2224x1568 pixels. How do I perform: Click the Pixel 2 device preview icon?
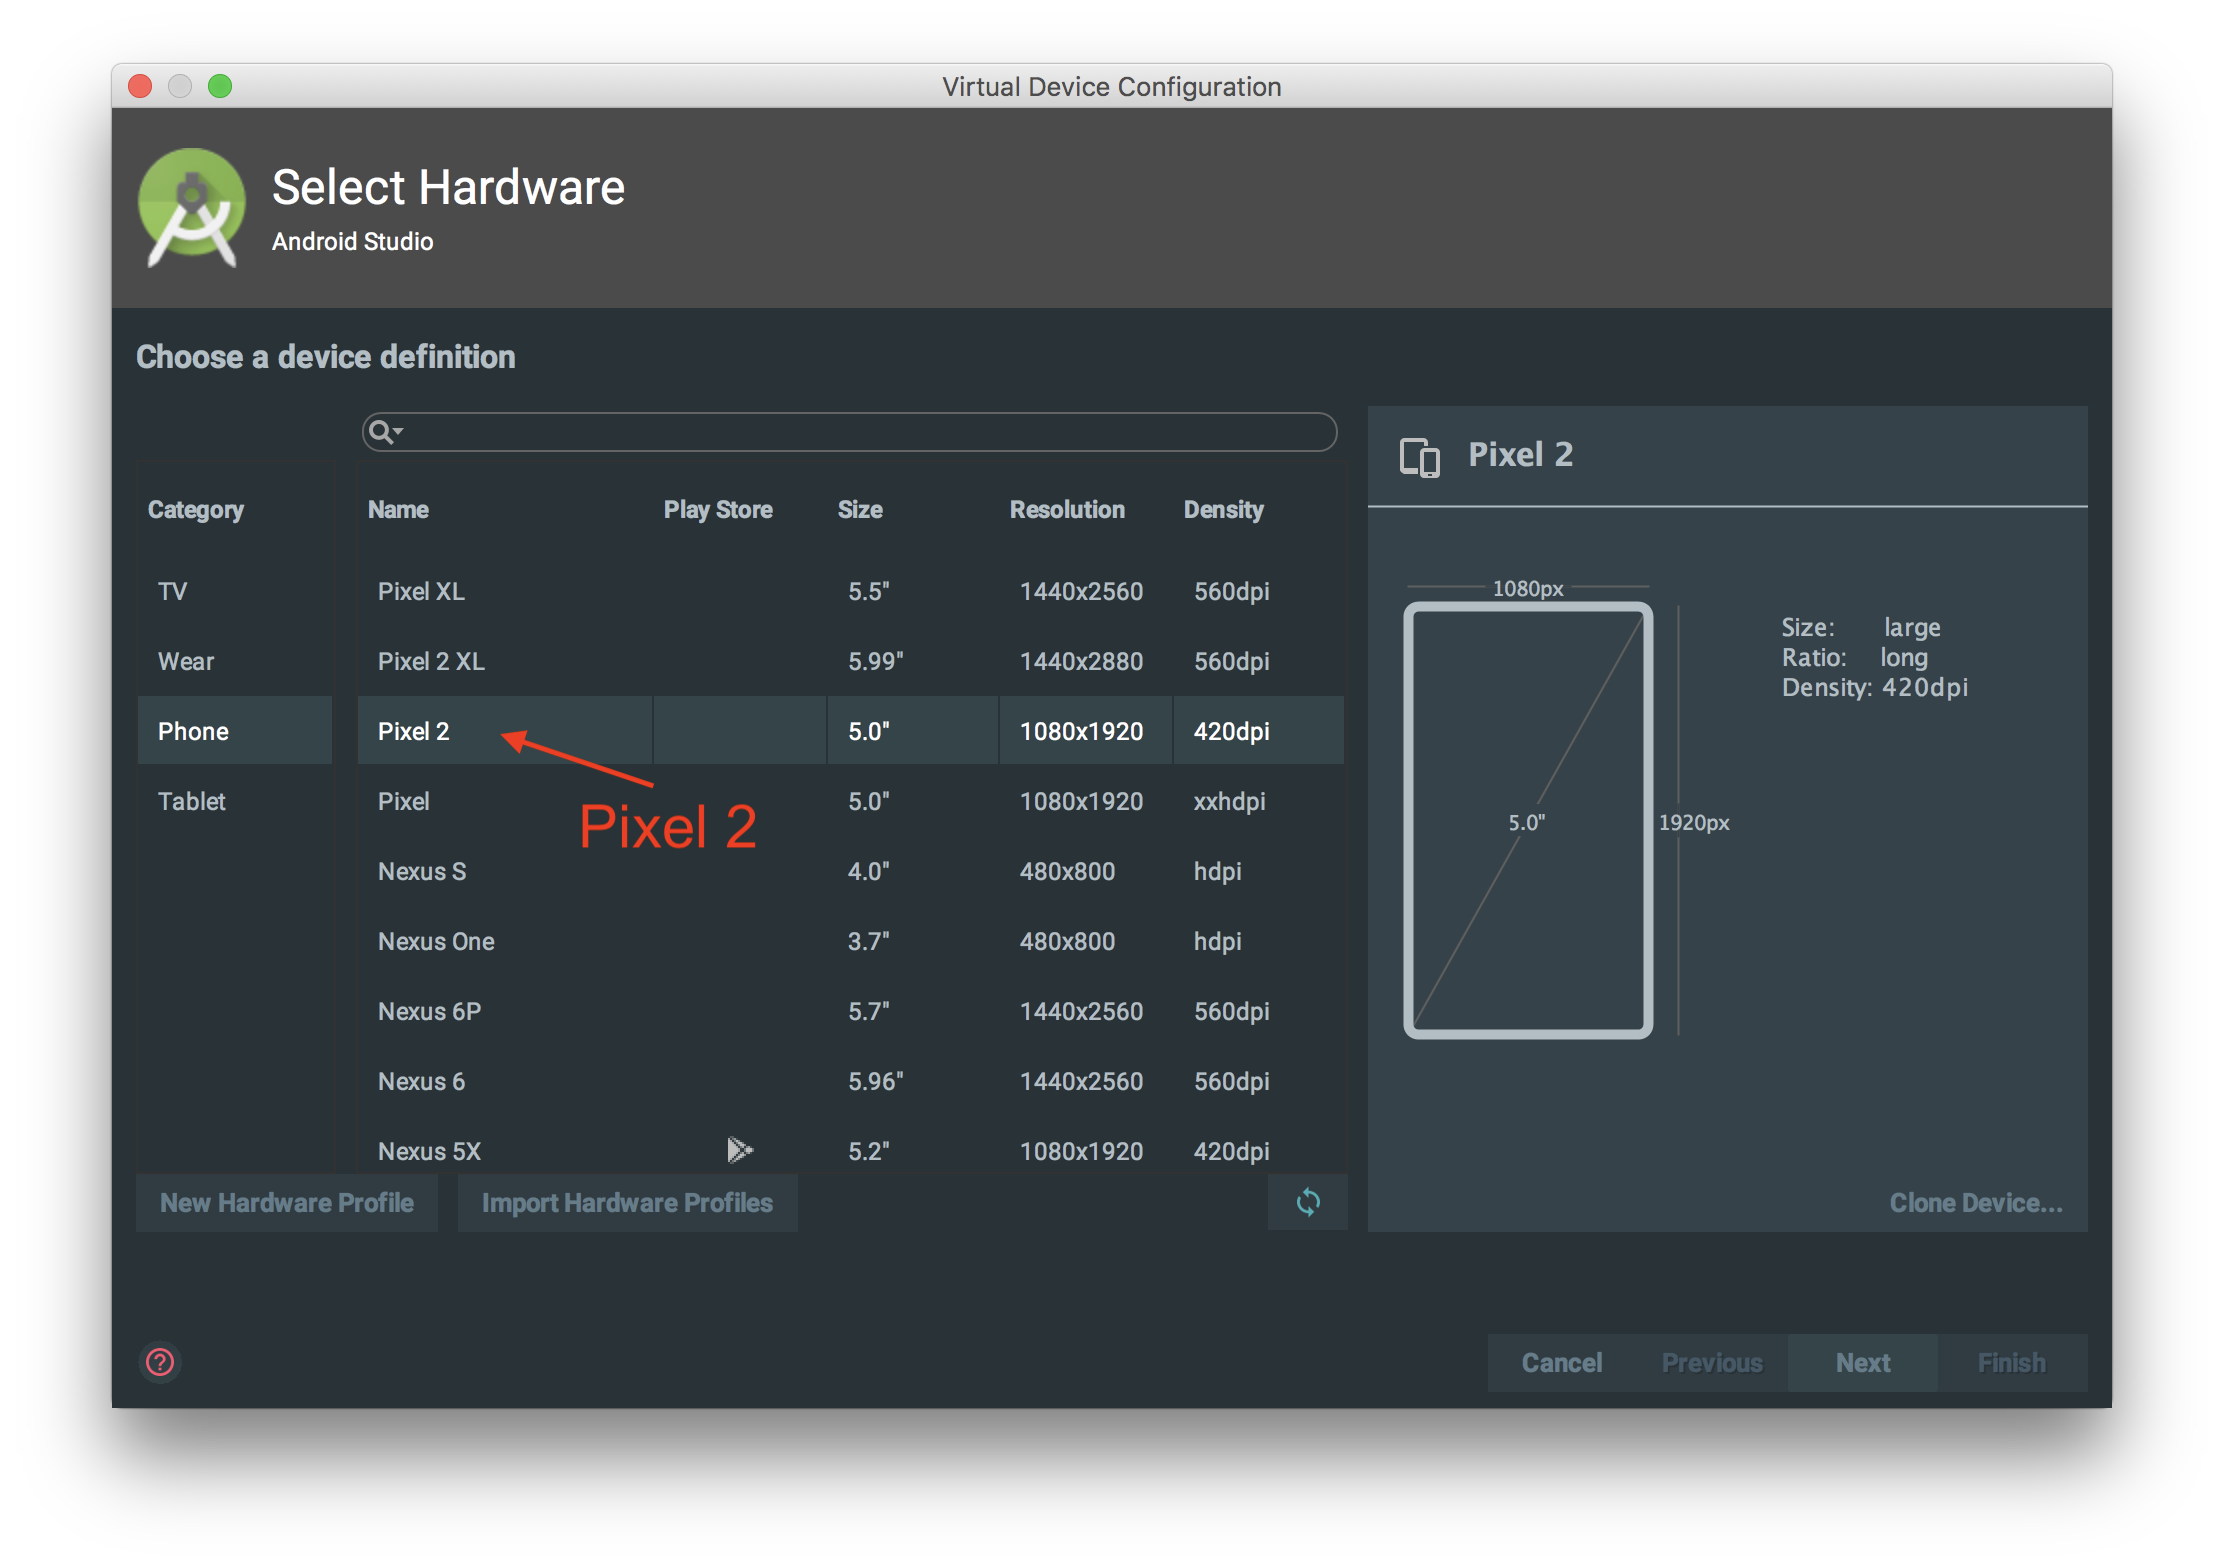(x=1420, y=457)
